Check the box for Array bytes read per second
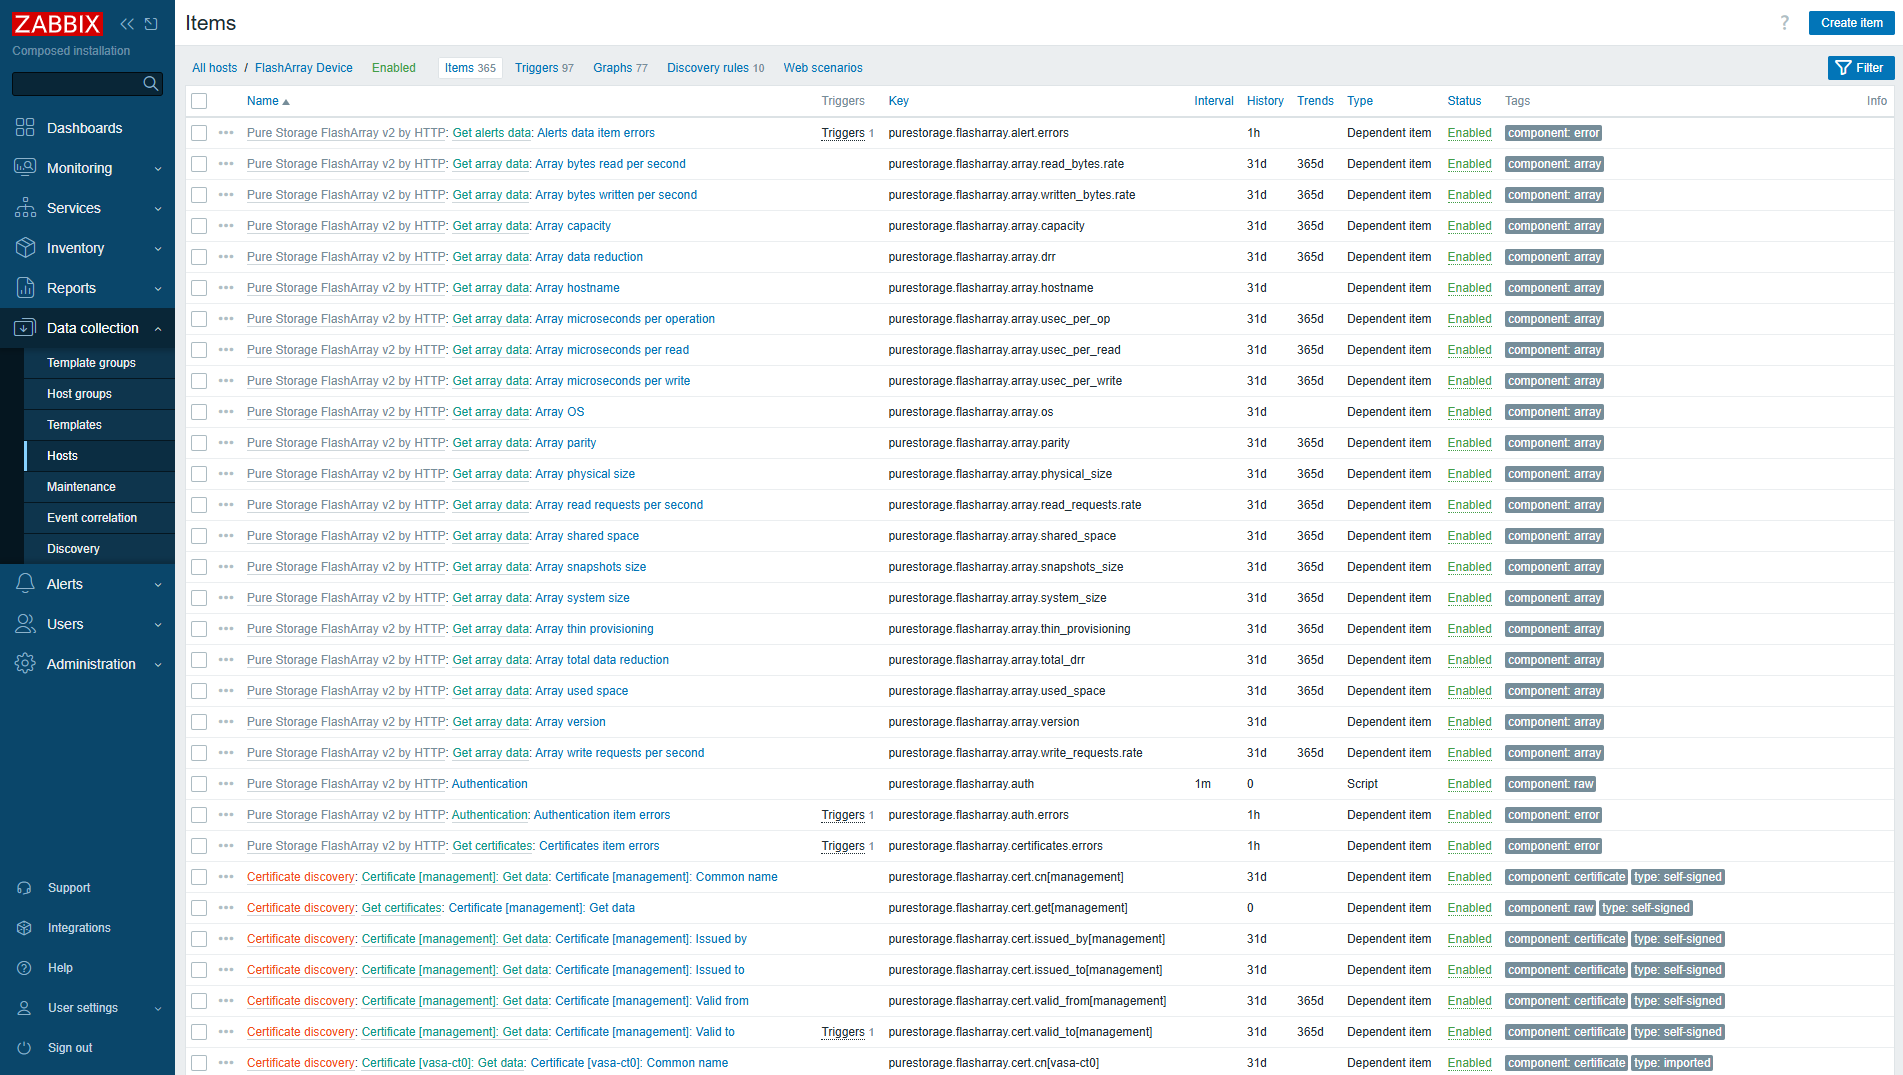1903x1075 pixels. [199, 164]
